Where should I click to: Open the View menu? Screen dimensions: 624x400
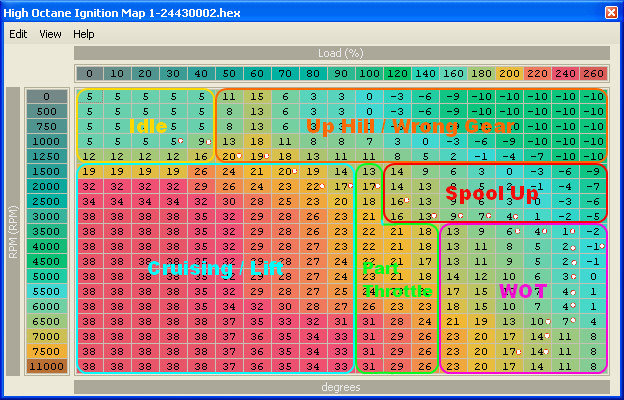pos(50,33)
